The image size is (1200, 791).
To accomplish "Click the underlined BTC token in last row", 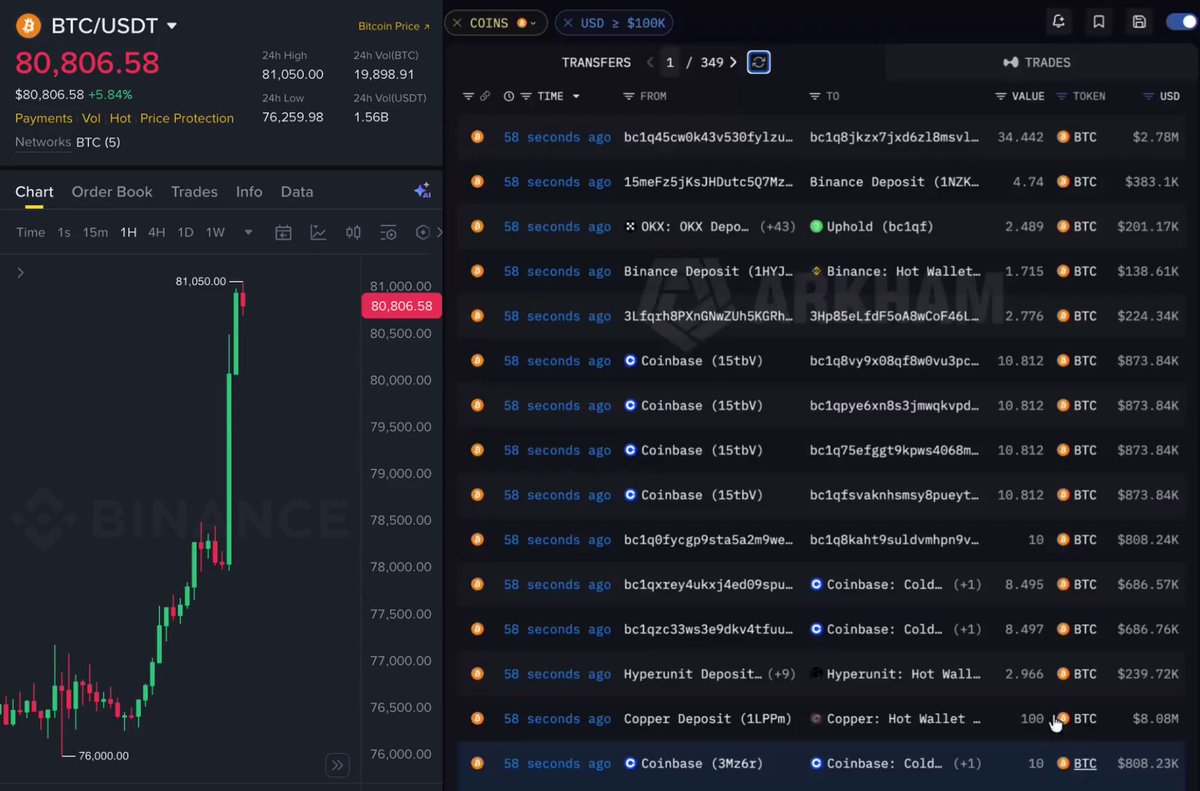I will pos(1085,763).
